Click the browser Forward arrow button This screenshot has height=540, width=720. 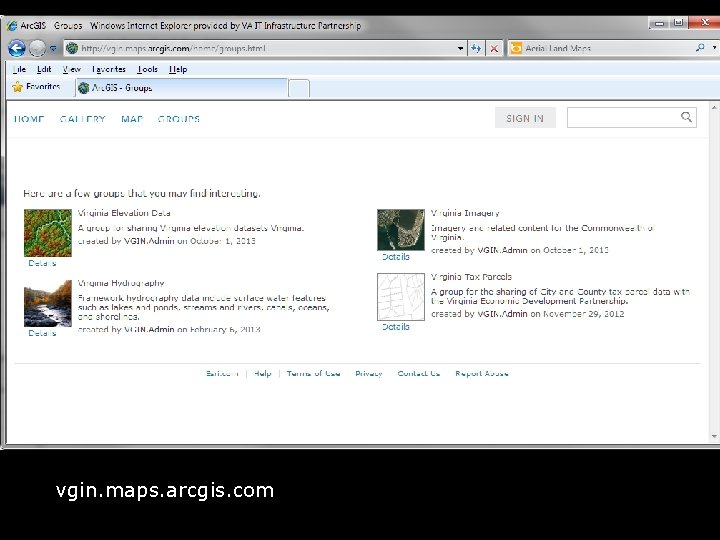37,48
